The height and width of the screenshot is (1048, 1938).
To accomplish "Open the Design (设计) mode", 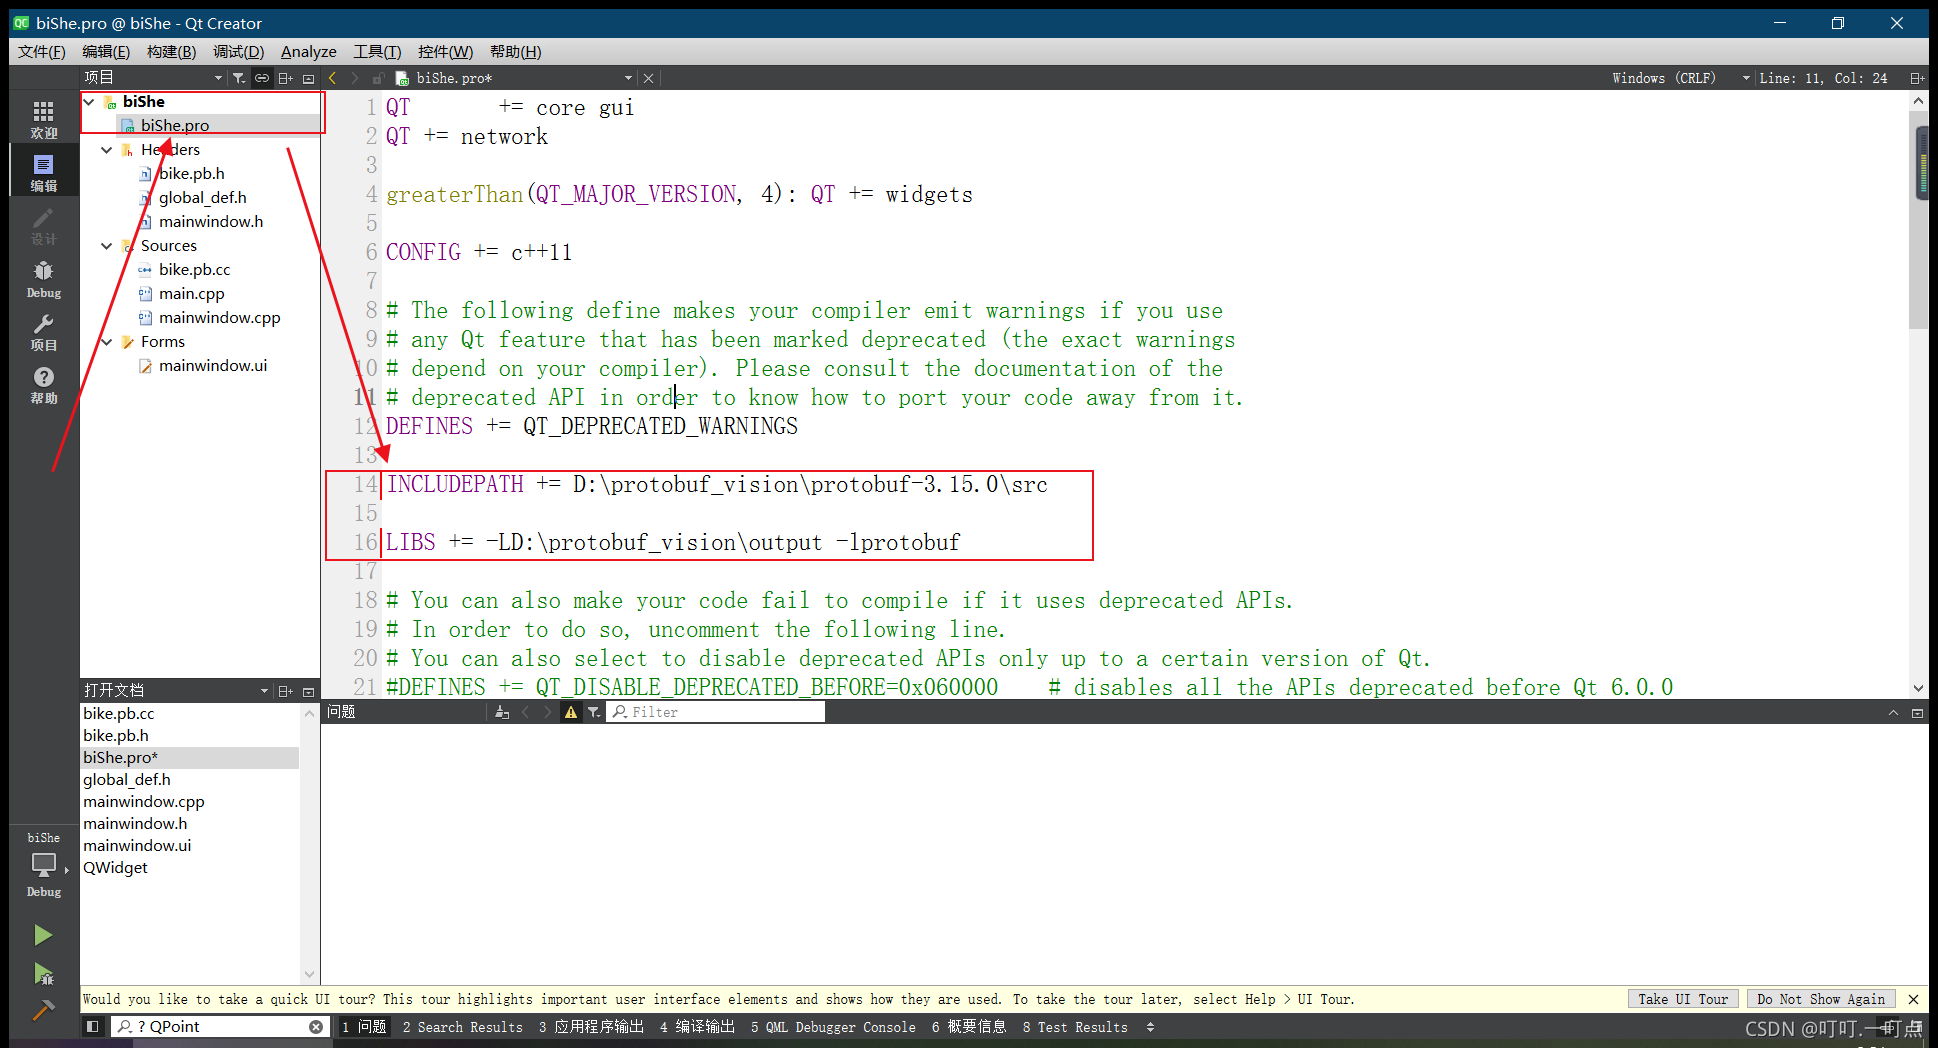I will [x=43, y=226].
